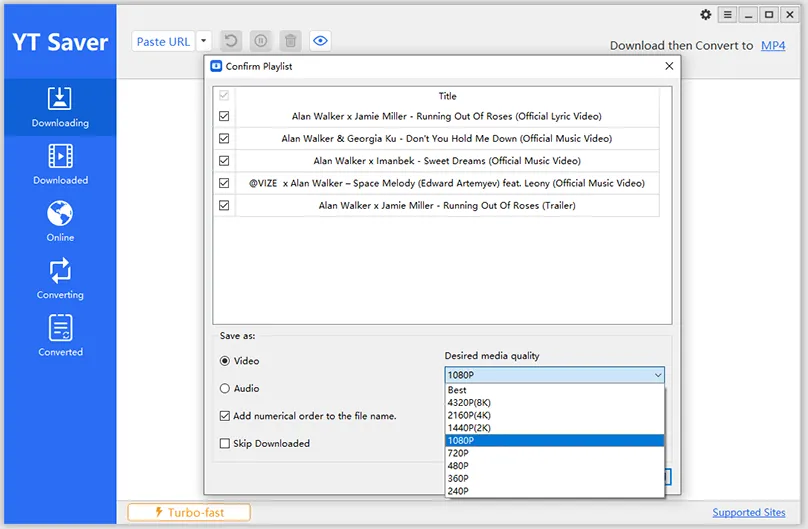Open the Downloaded videos section
This screenshot has height=529, width=808.
pos(60,164)
